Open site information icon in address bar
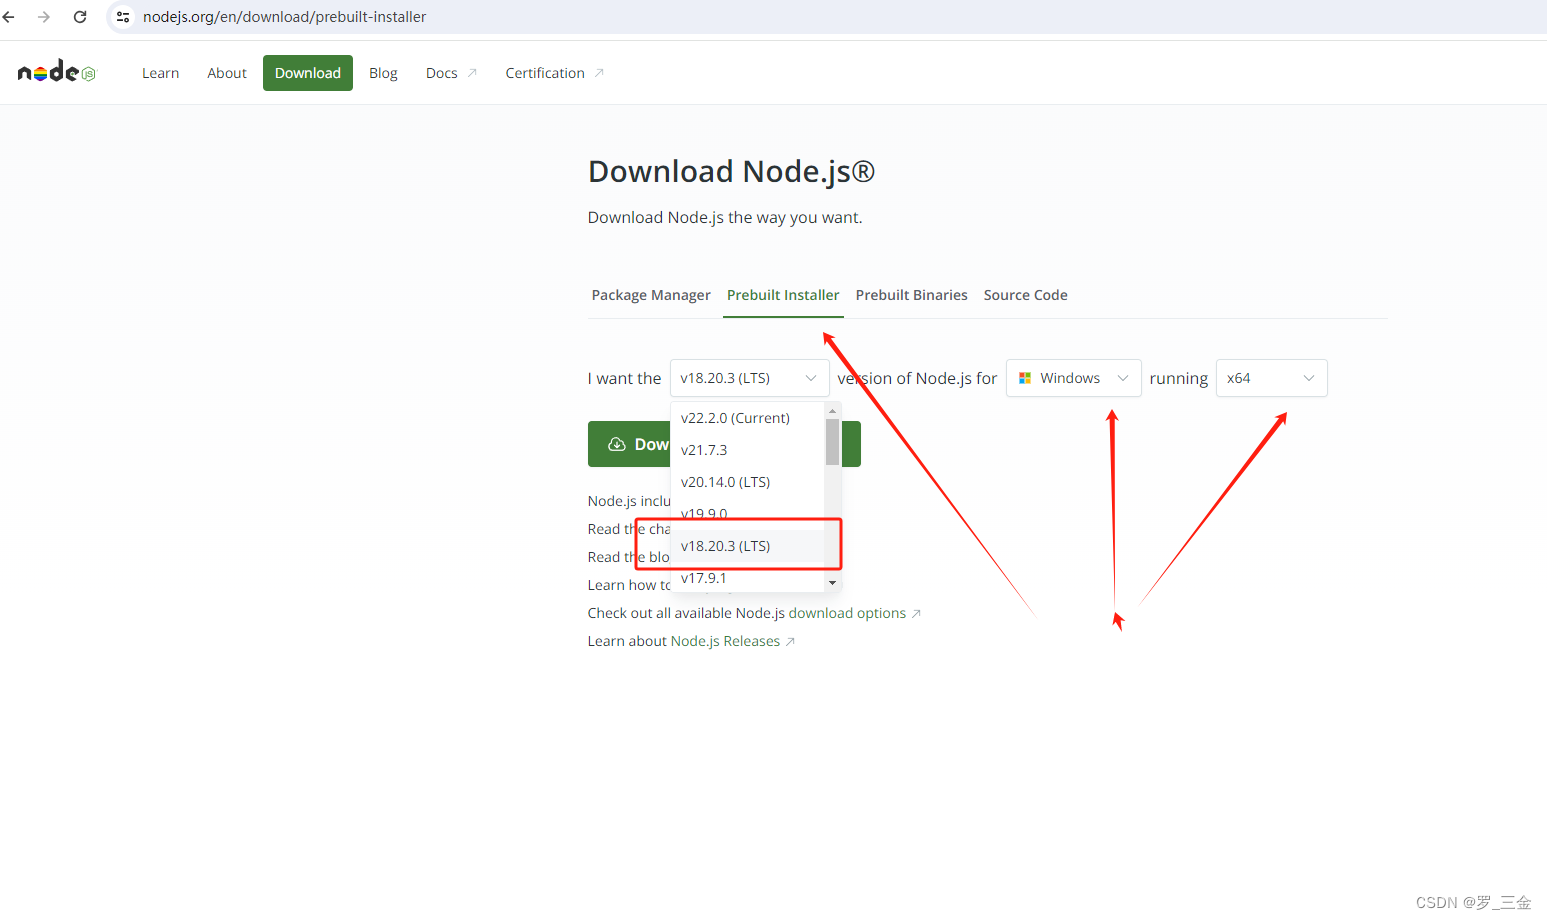 pyautogui.click(x=123, y=17)
